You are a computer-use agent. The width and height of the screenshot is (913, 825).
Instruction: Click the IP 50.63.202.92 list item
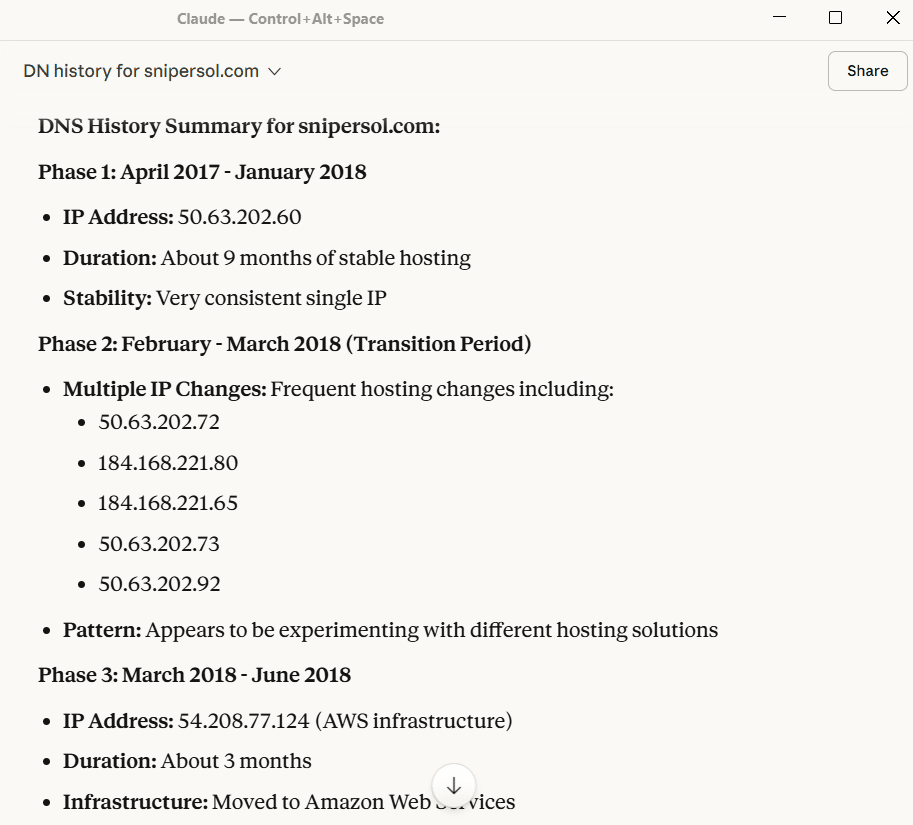pyautogui.click(x=160, y=584)
